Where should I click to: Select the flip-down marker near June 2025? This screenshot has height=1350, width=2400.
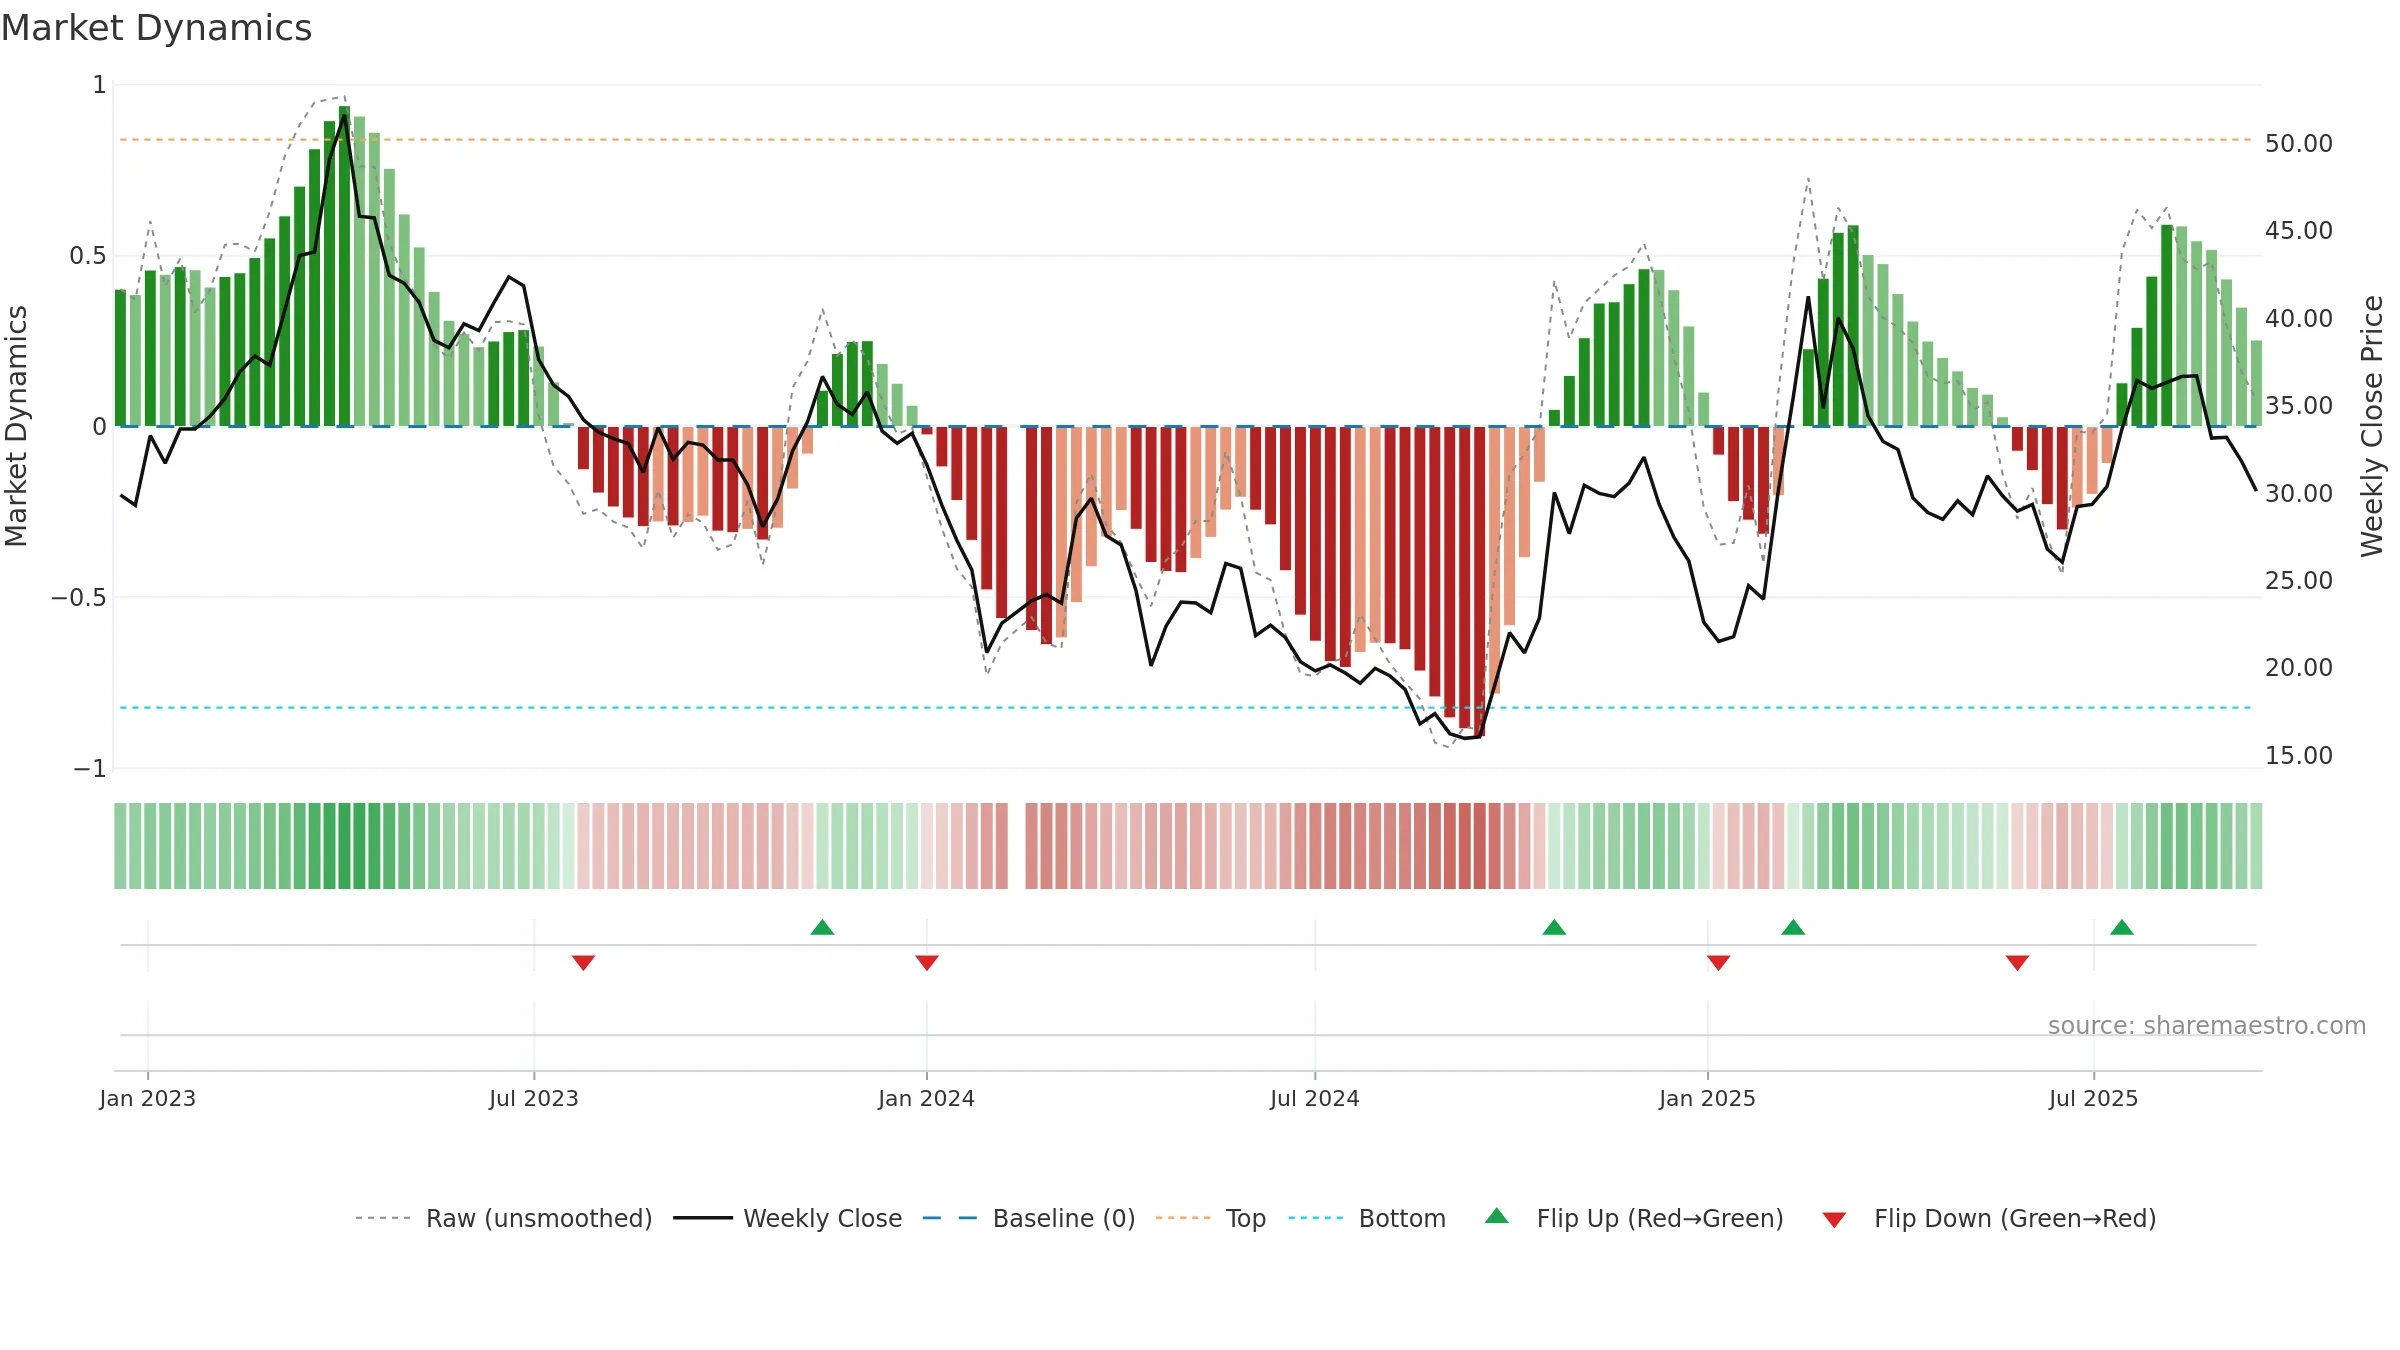pyautogui.click(x=2017, y=963)
